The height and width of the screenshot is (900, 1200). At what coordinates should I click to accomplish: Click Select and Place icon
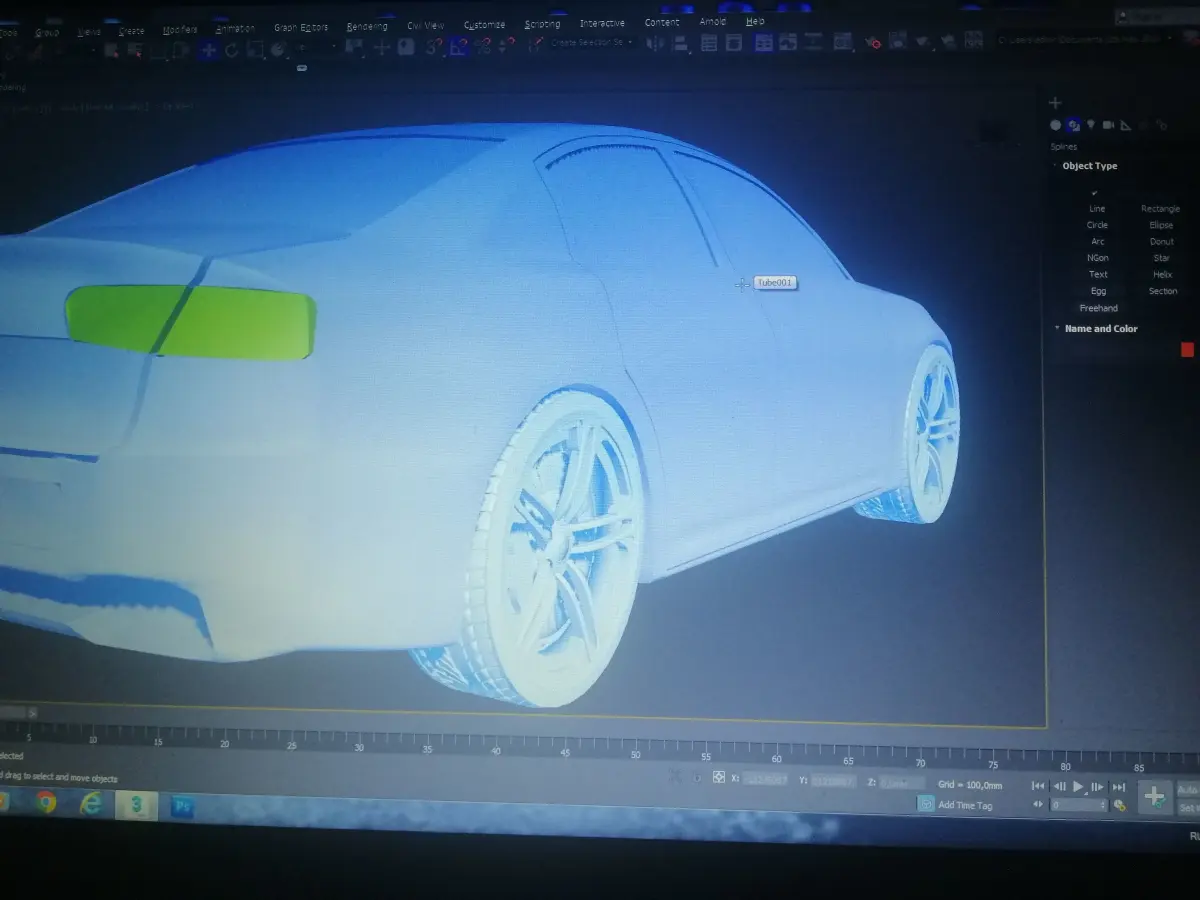pos(279,49)
